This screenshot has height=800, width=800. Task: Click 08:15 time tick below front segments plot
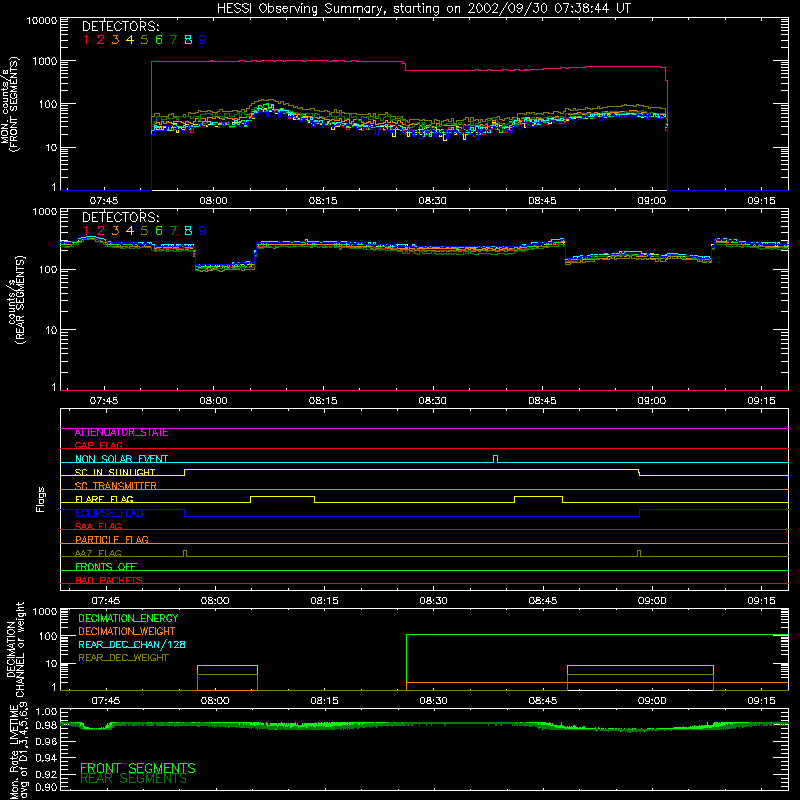(323, 201)
